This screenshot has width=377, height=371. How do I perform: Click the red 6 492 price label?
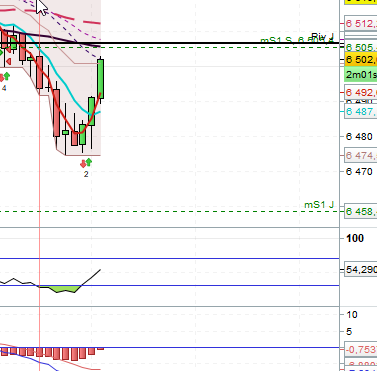[x=361, y=92]
